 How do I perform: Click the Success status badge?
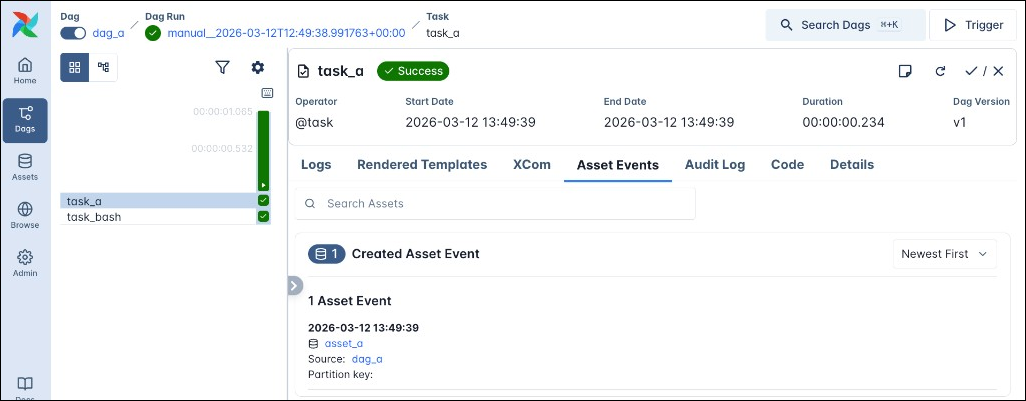413,71
